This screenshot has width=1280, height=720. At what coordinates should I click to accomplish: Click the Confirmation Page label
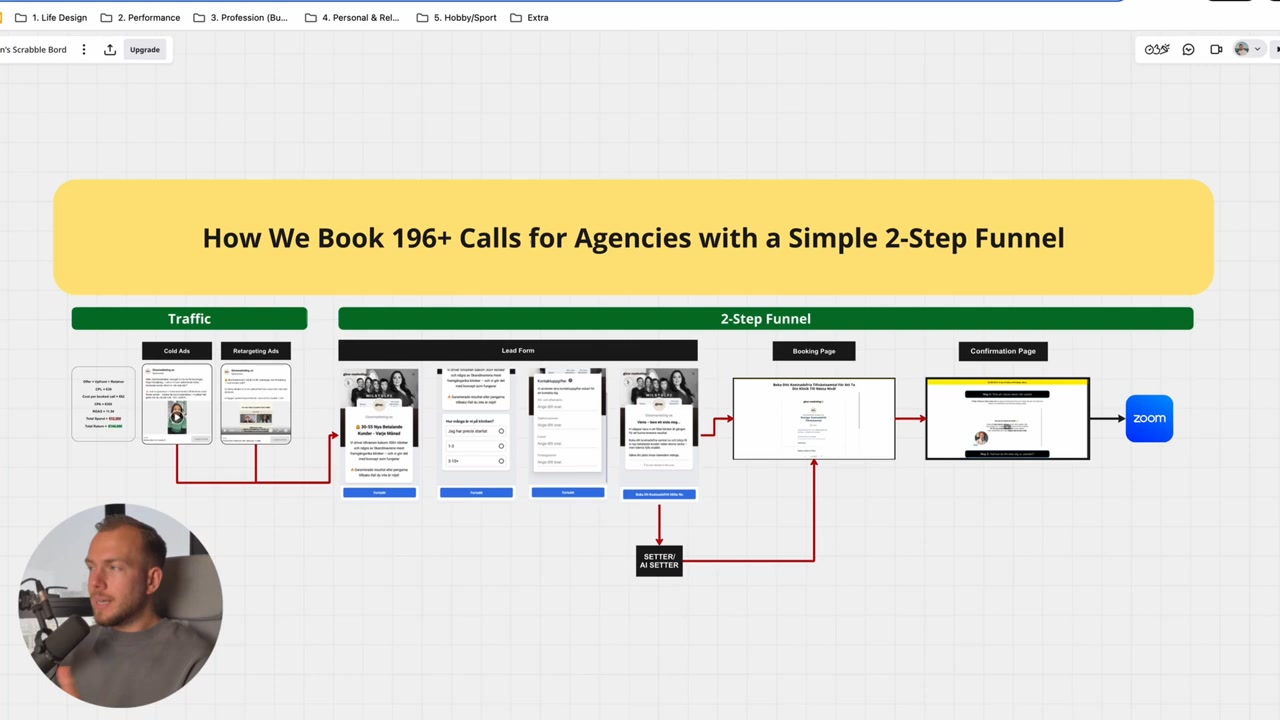pos(1003,351)
